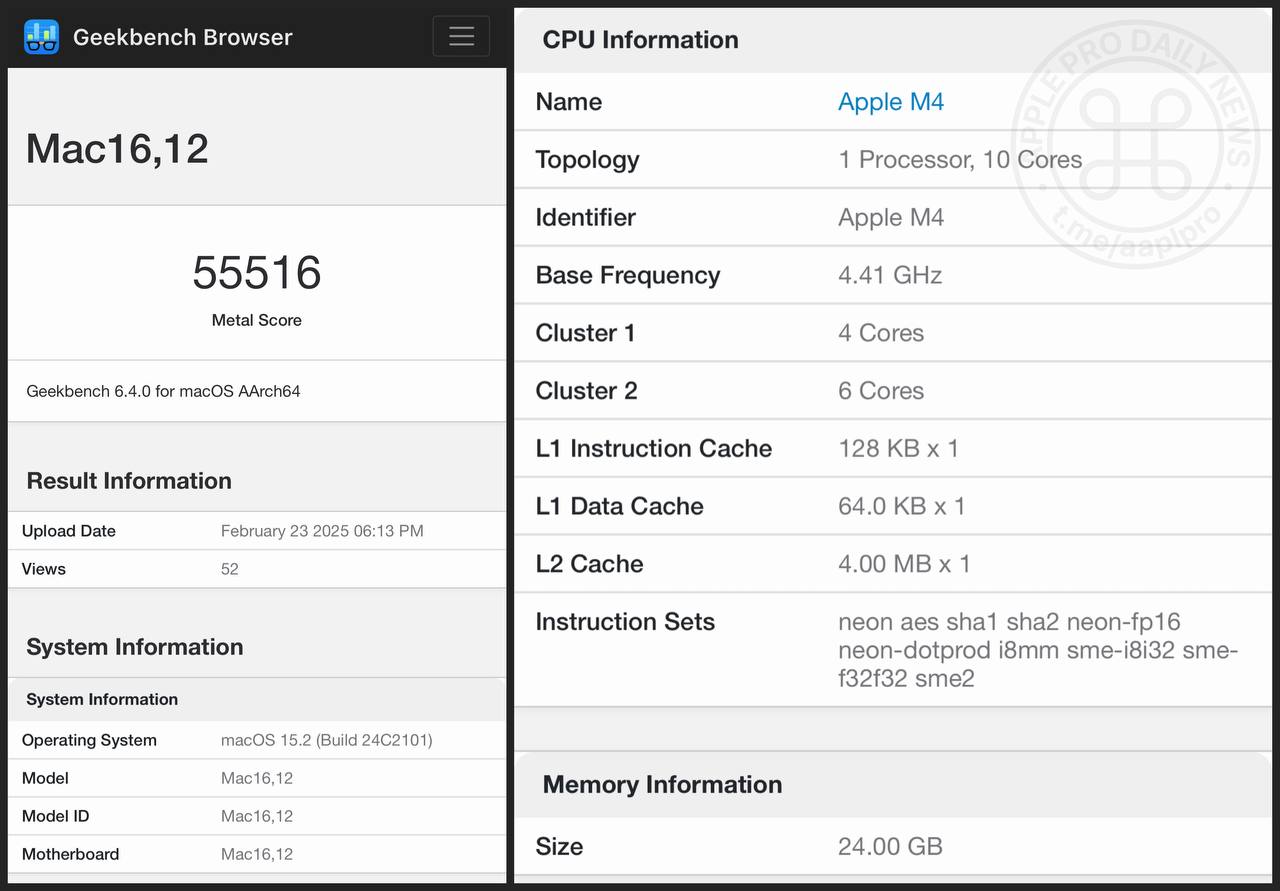Click the 4.00 MB x 1 value

pos(904,564)
